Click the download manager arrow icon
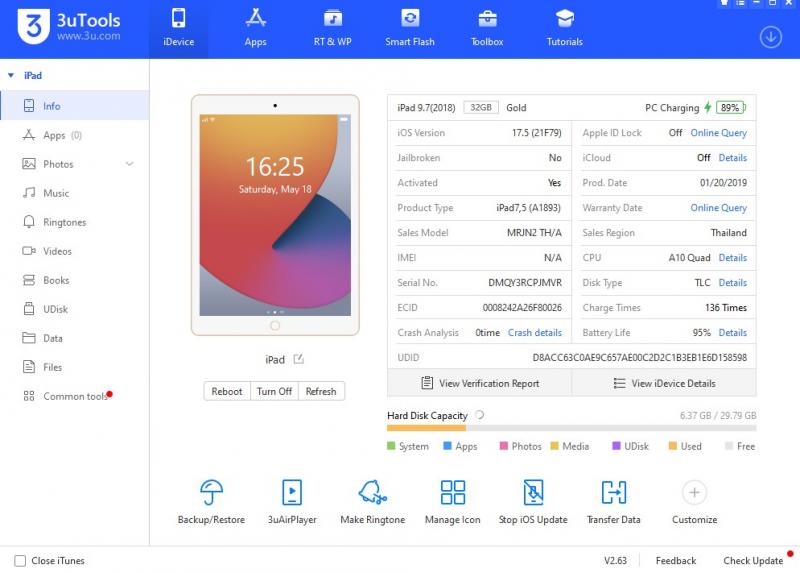800x573 pixels. click(770, 37)
